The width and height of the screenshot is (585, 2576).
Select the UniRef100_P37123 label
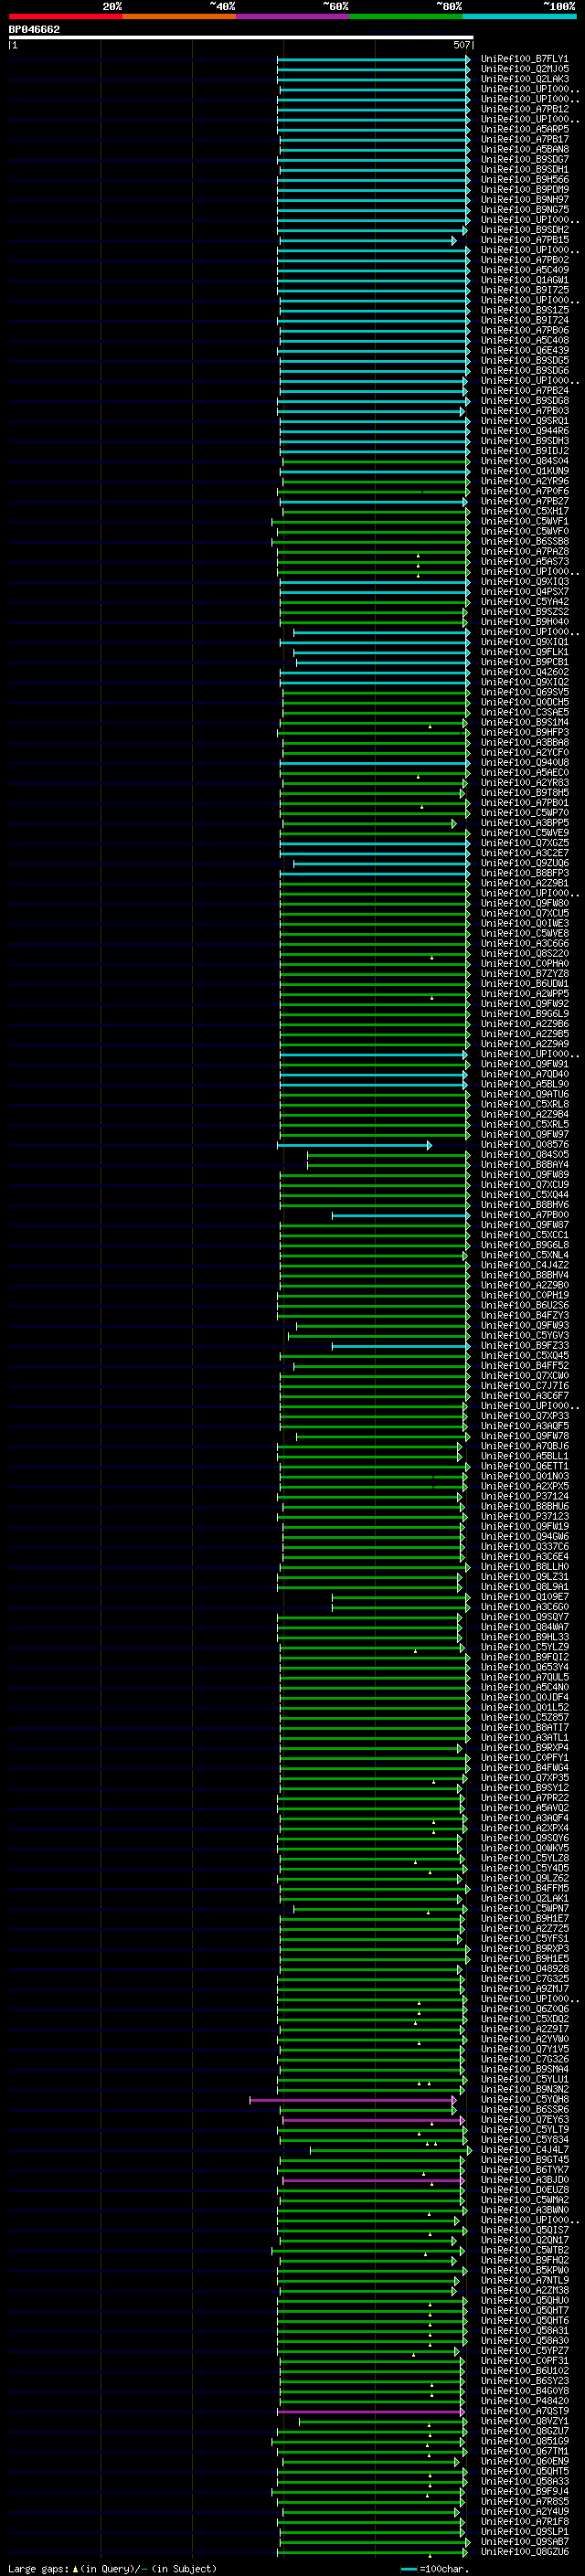[x=524, y=1517]
